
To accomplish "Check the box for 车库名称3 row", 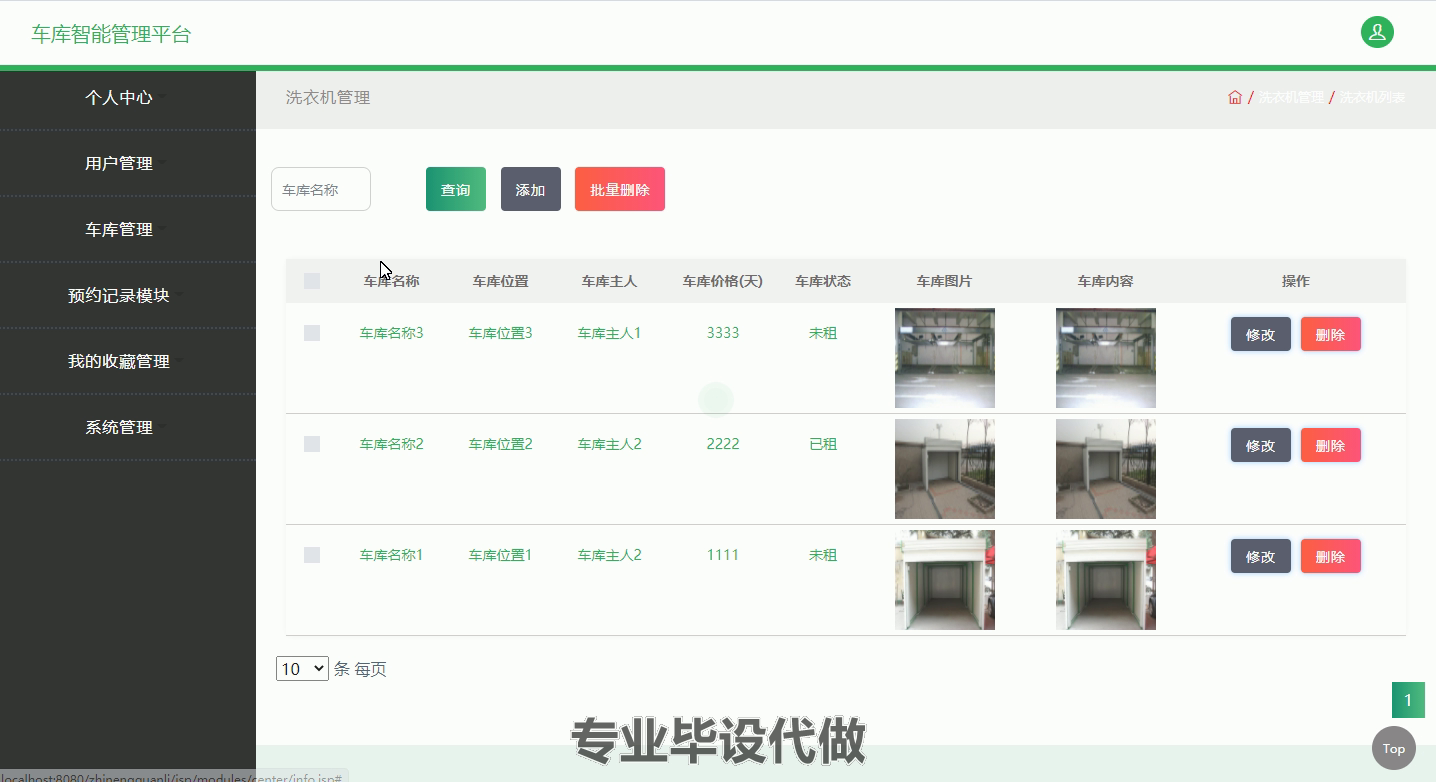I will [x=312, y=333].
